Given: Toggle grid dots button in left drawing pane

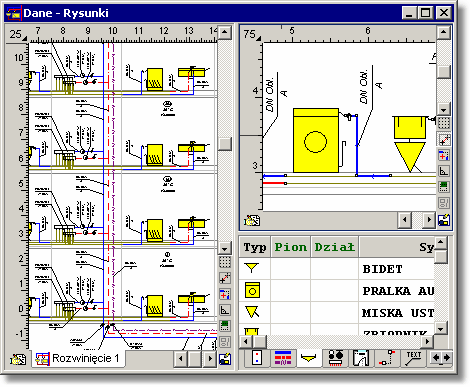Looking at the screenshot, I should pyautogui.click(x=225, y=262).
